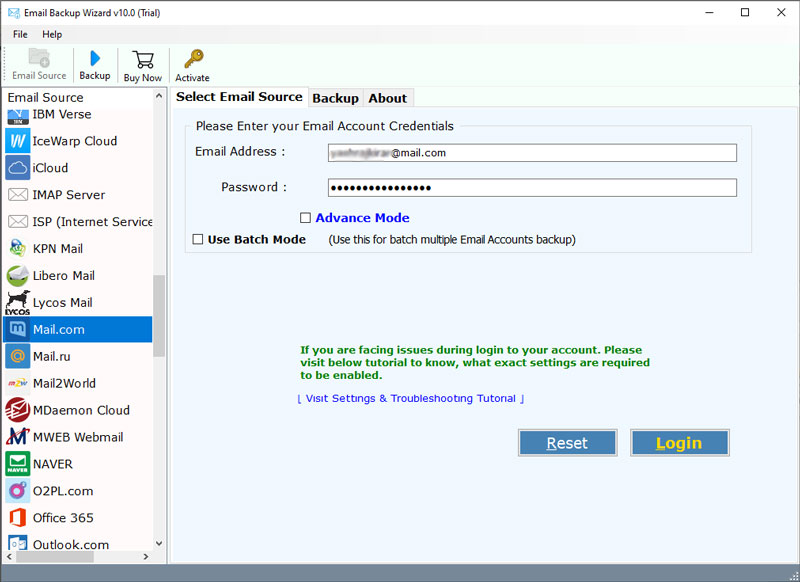The height and width of the screenshot is (582, 800).
Task: Focus the Password input field
Action: (x=532, y=188)
